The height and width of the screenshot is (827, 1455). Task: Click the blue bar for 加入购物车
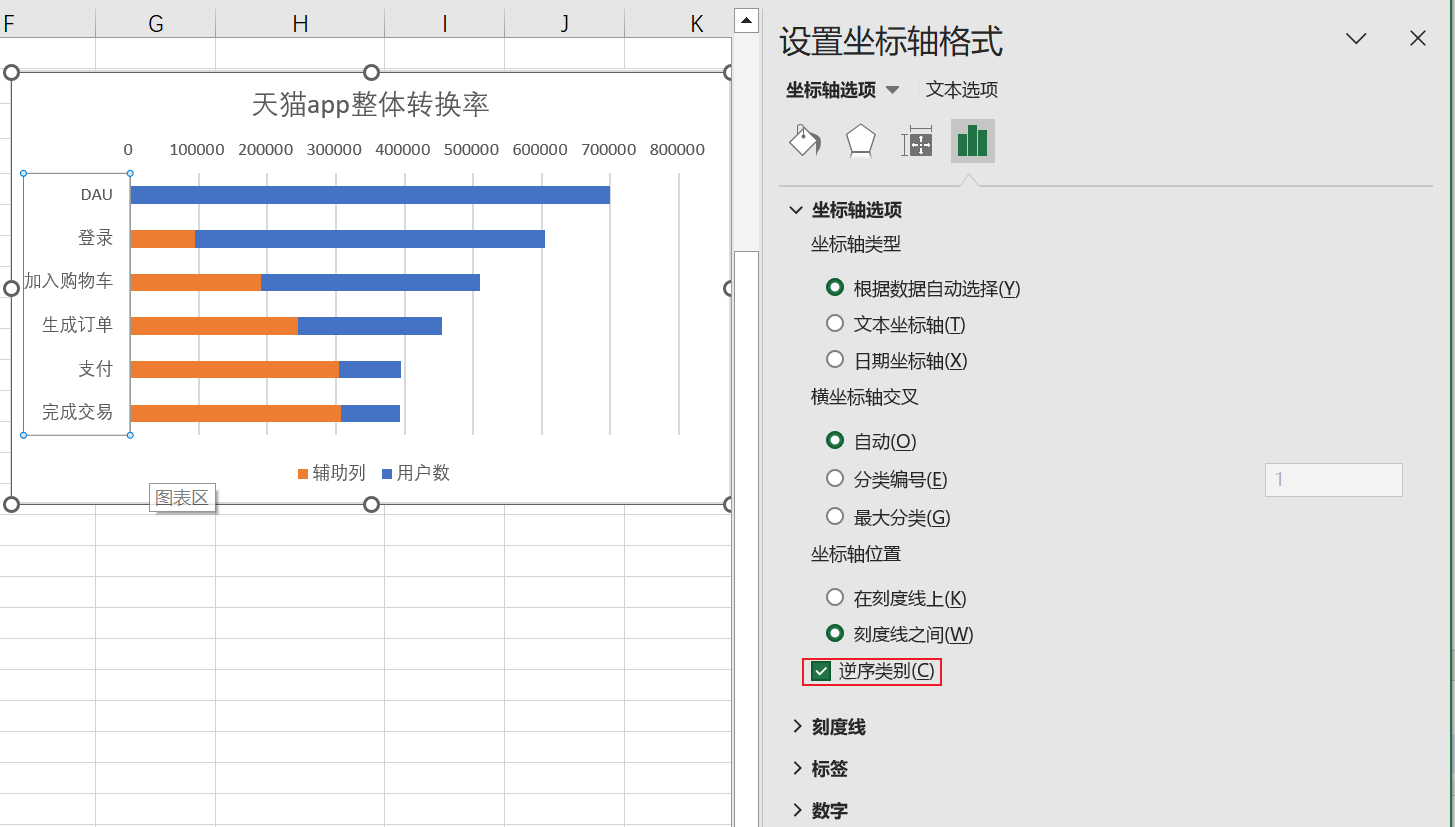click(370, 282)
